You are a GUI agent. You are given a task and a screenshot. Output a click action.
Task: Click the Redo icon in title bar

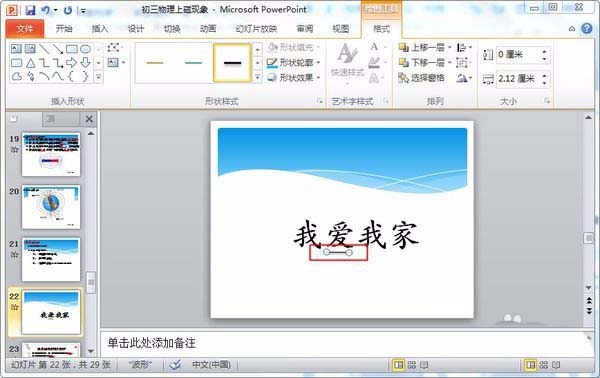coord(68,10)
